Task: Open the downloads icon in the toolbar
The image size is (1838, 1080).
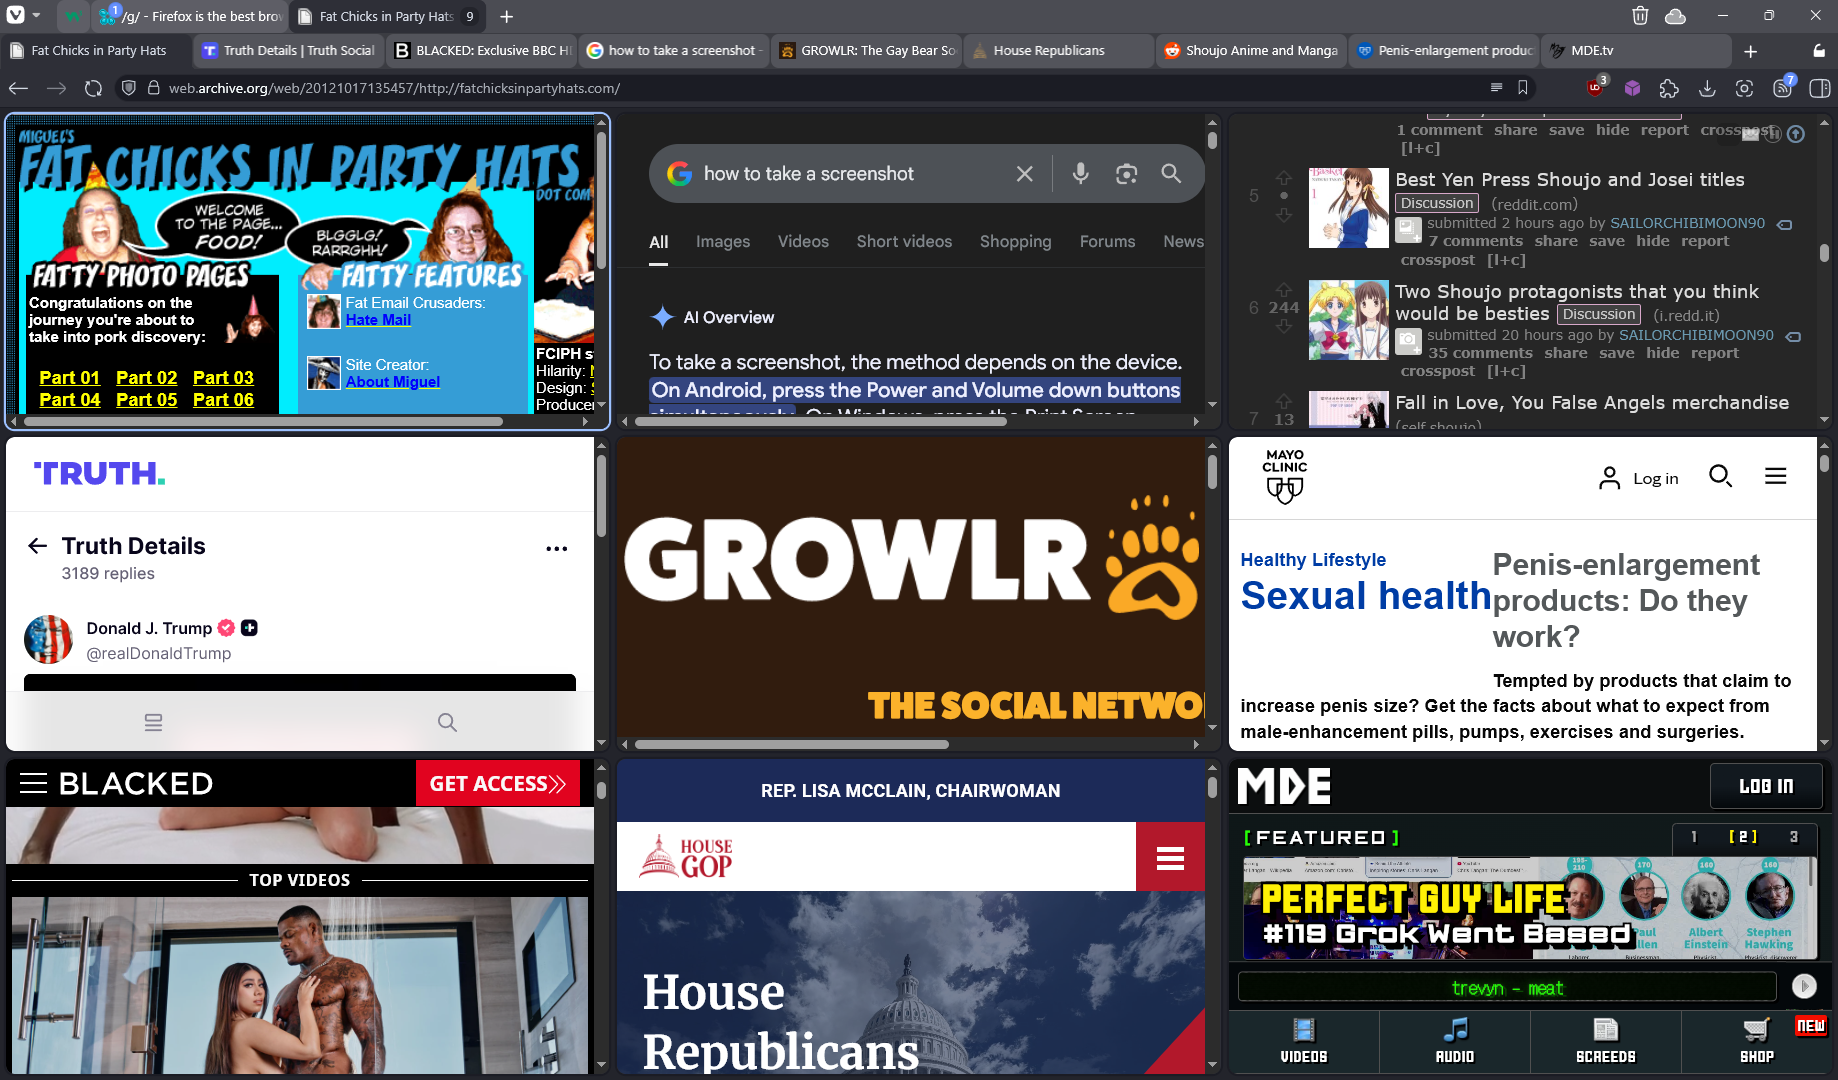Action: [x=1707, y=88]
